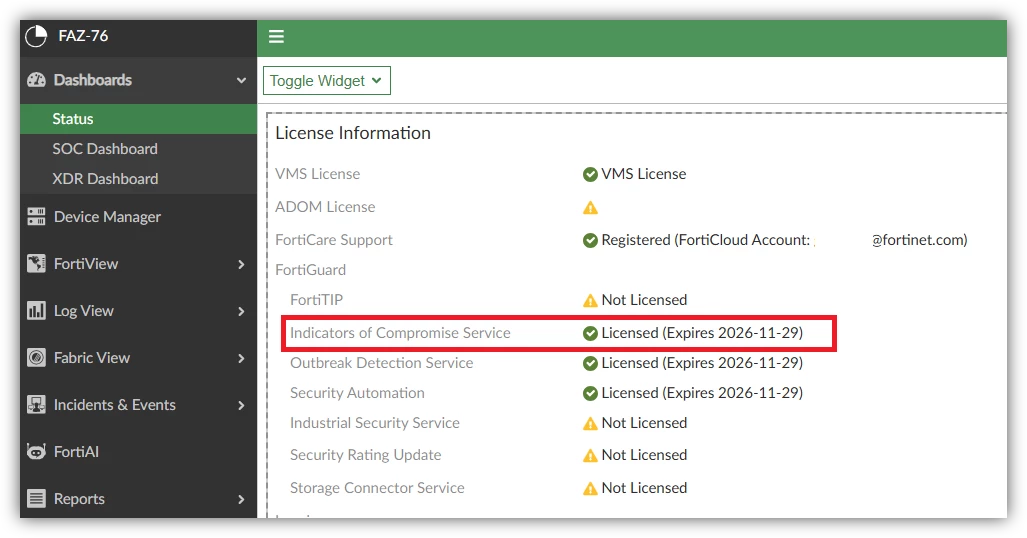Image resolution: width=1027 pixels, height=538 pixels.
Task: Click the FortiCare Support check icon
Action: [x=590, y=240]
